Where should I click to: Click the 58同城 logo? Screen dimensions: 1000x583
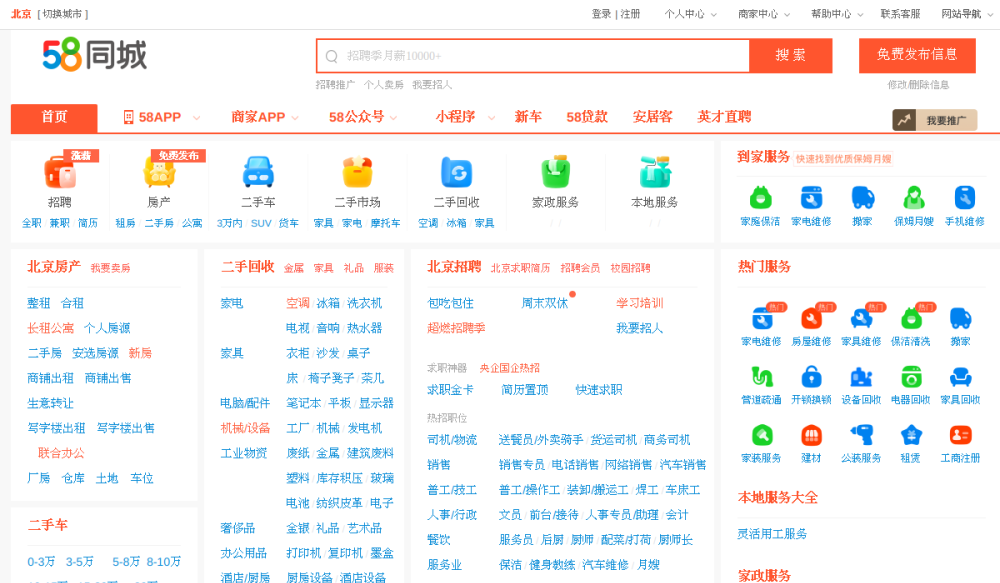[94, 55]
